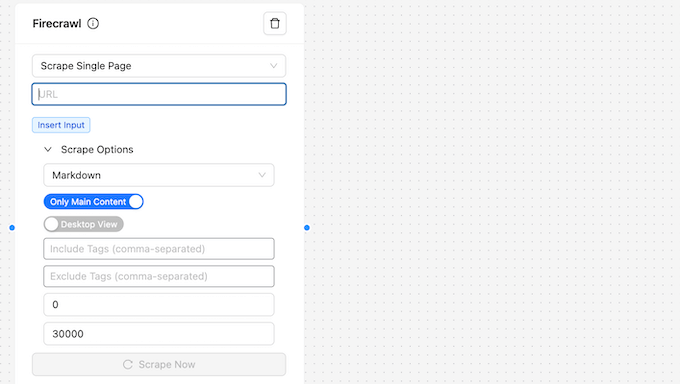The image size is (680, 384).
Task: Click the right blue connector handle
Action: click(x=307, y=228)
